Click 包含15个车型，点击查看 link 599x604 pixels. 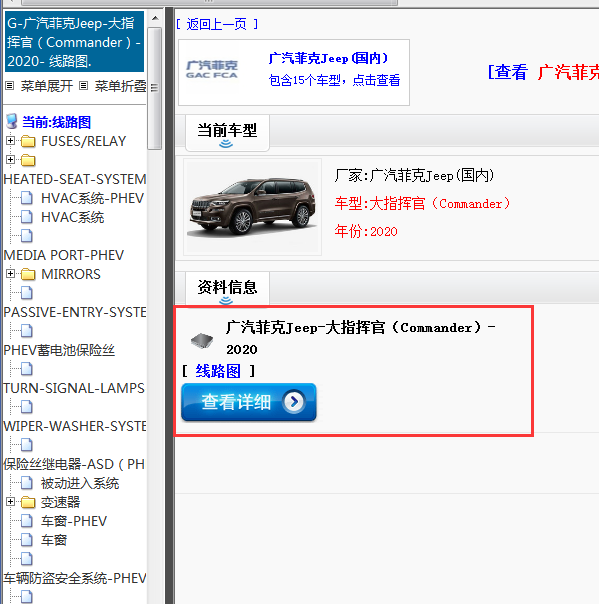pos(334,80)
